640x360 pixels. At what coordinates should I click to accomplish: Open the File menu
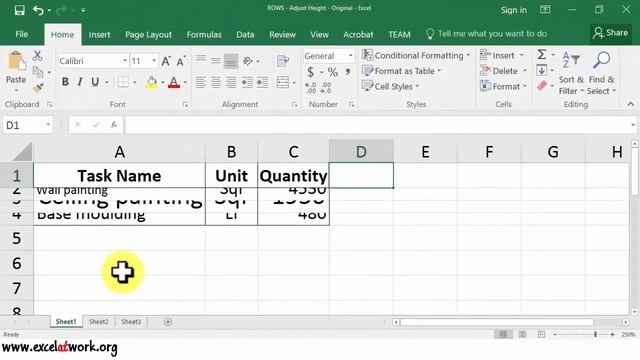[x=22, y=34]
